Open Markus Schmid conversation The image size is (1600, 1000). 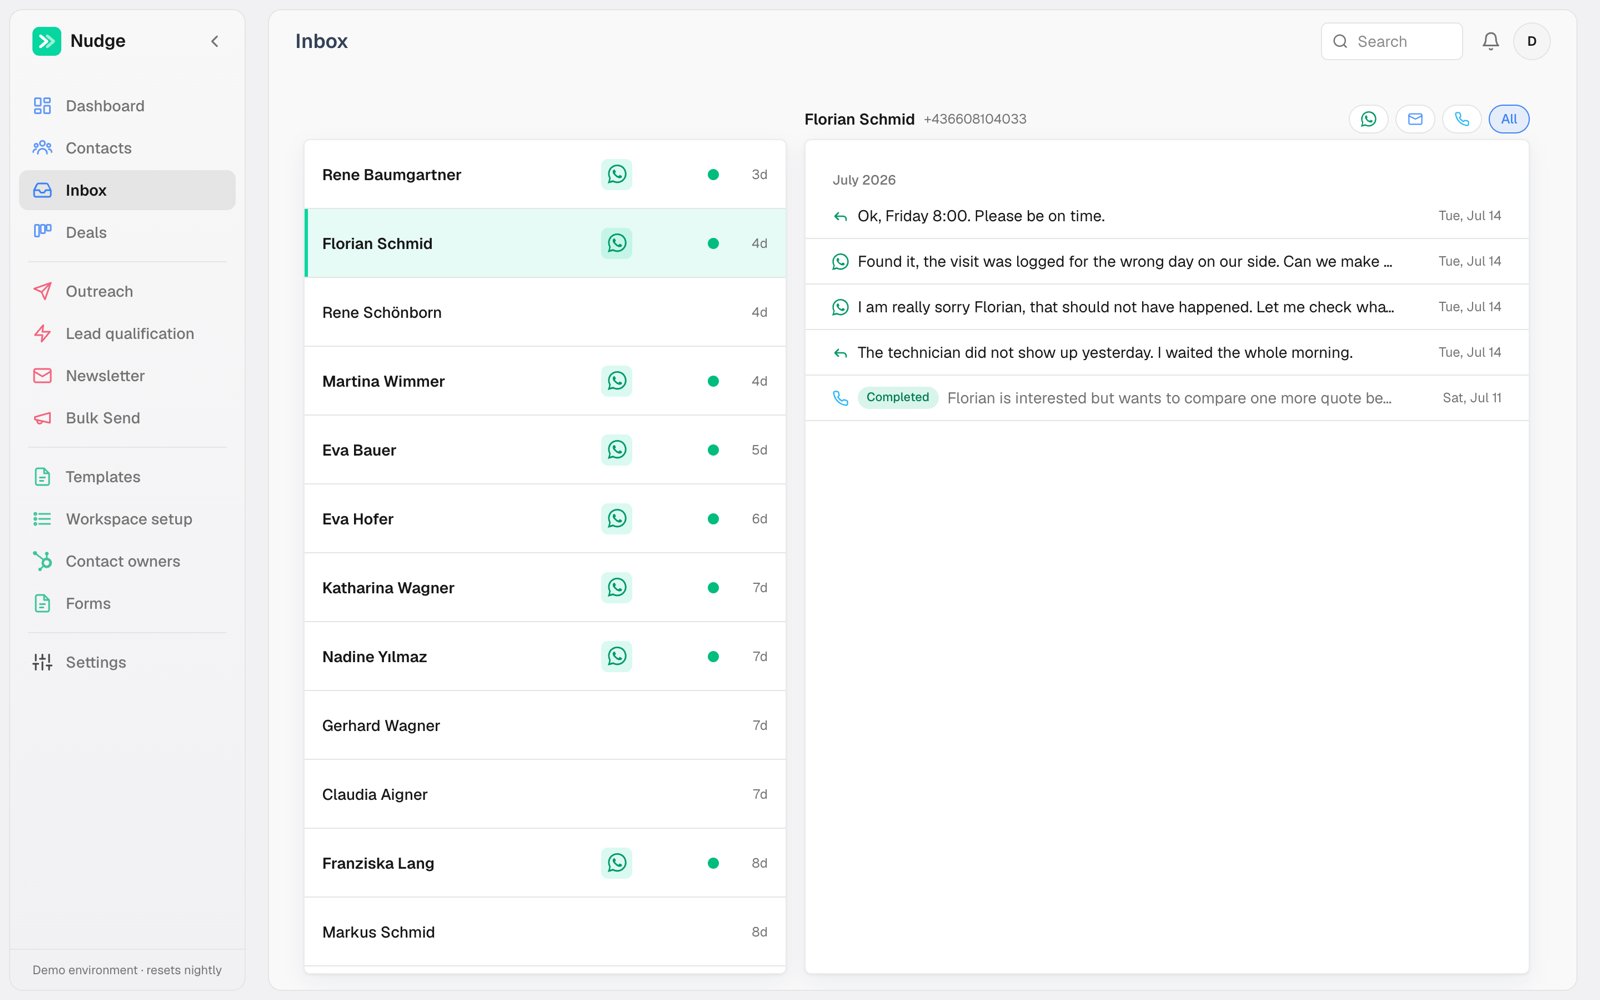coord(545,932)
